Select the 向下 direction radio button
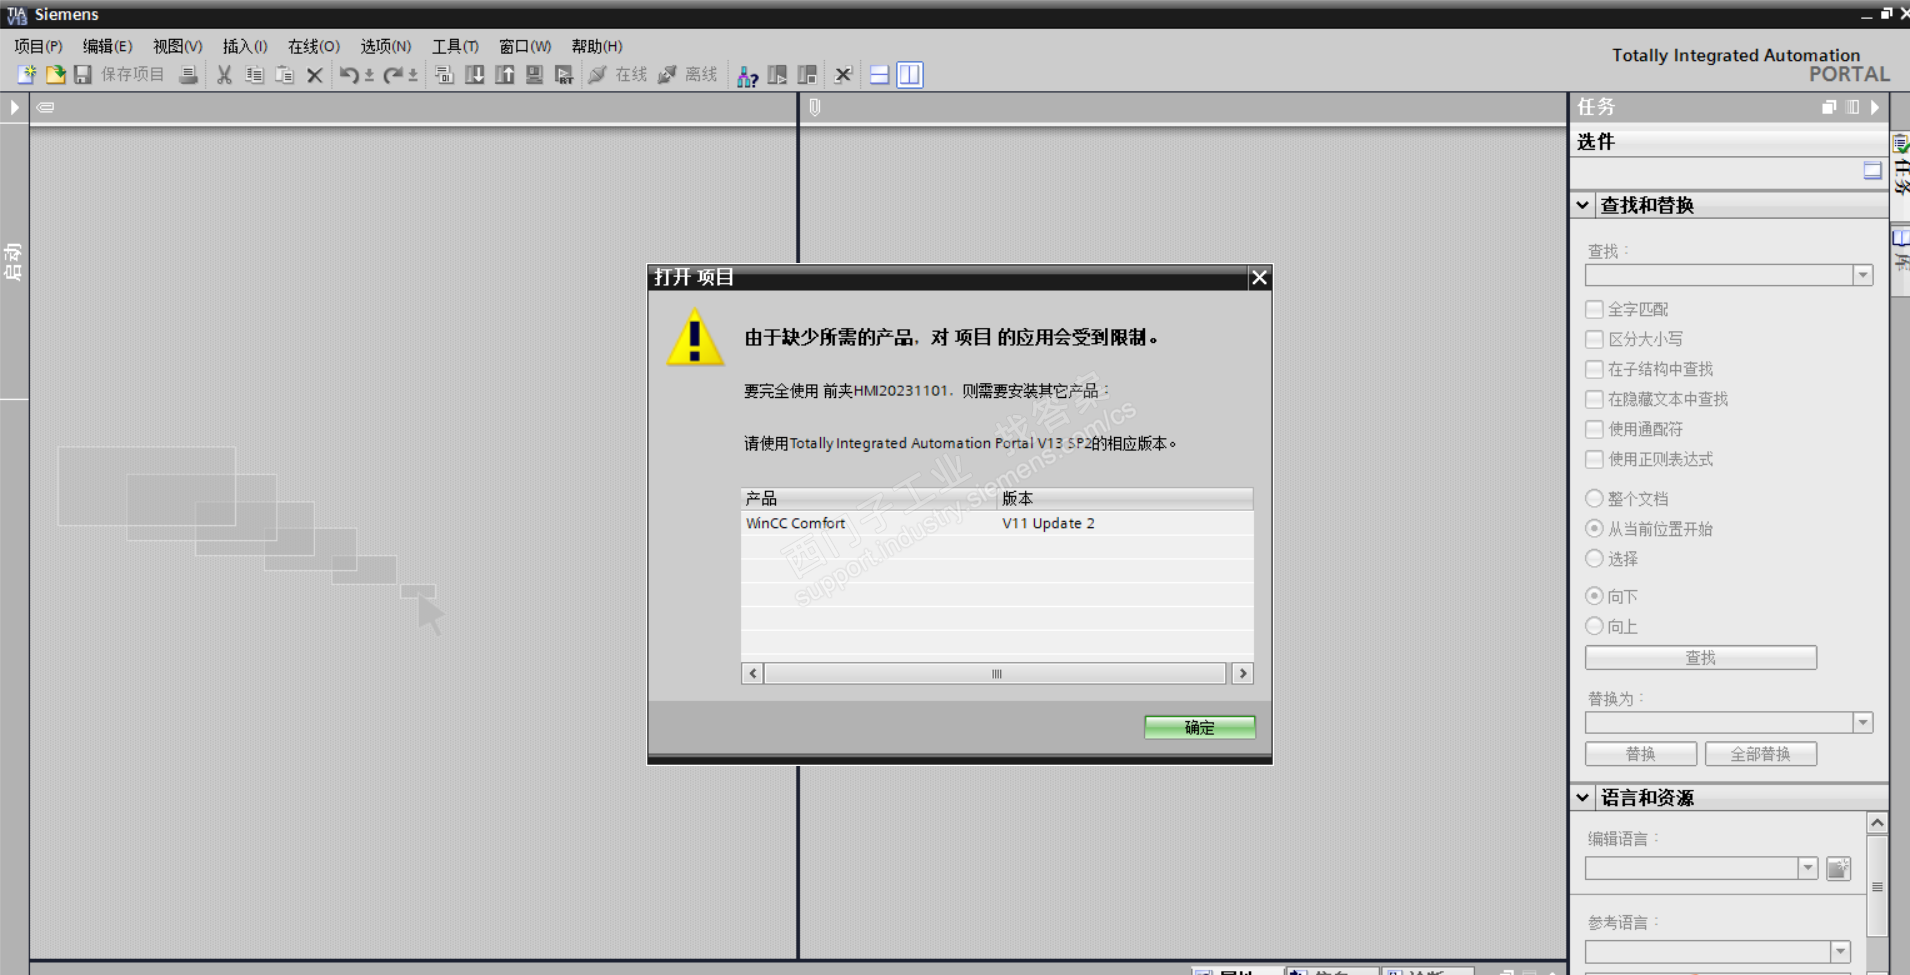The height and width of the screenshot is (975, 1910). tap(1595, 596)
